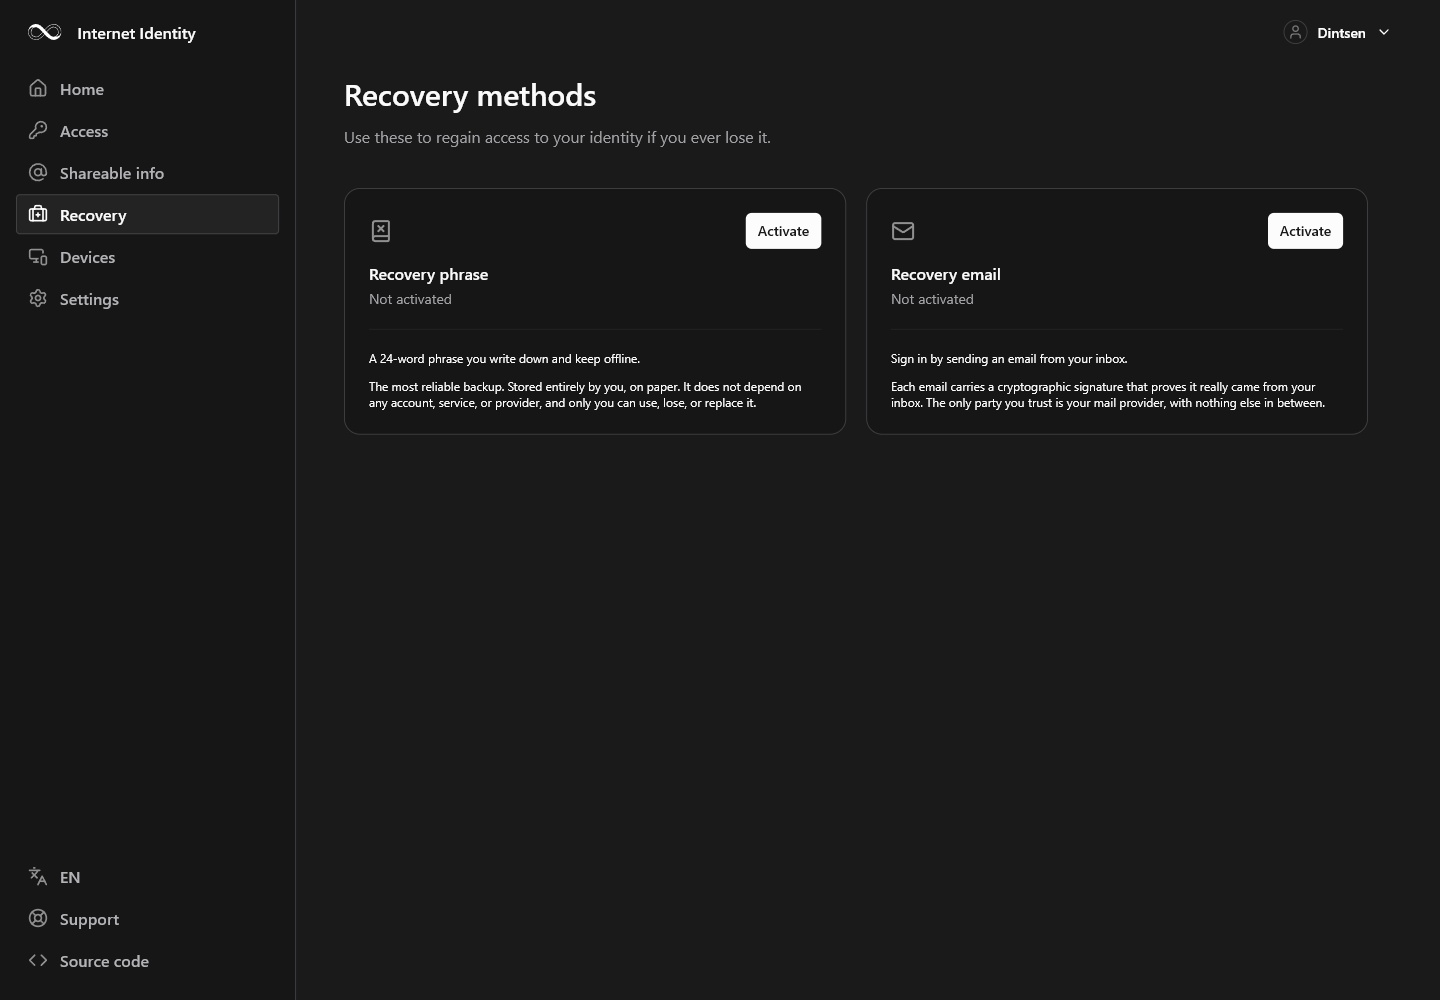Activate the Recovery phrase method
Viewport: 1440px width, 1000px height.
[x=783, y=231]
